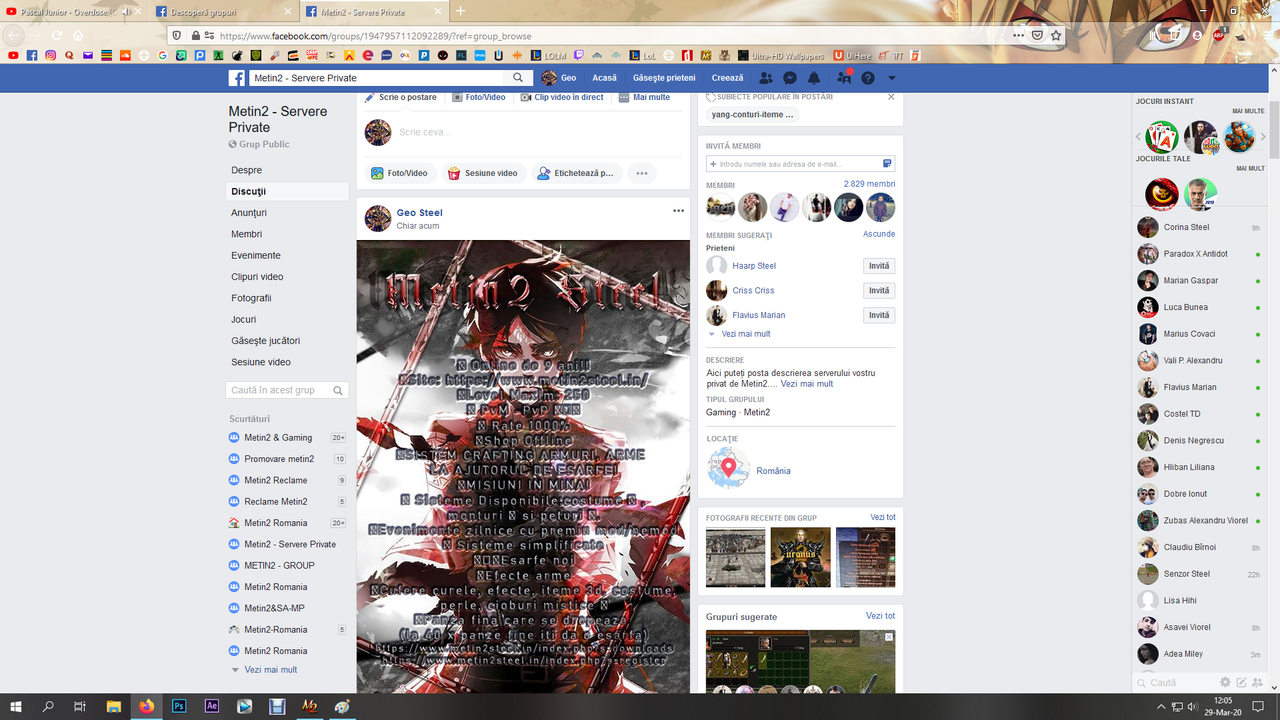
Task: Switch to Descoperă grupuri browser tab
Action: 225,11
